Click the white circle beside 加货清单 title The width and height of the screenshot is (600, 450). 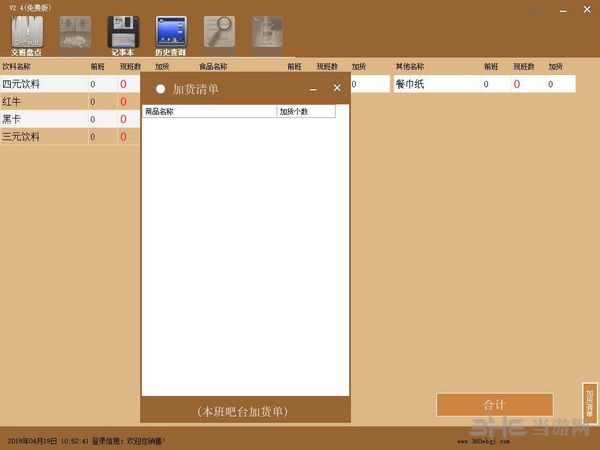point(160,89)
